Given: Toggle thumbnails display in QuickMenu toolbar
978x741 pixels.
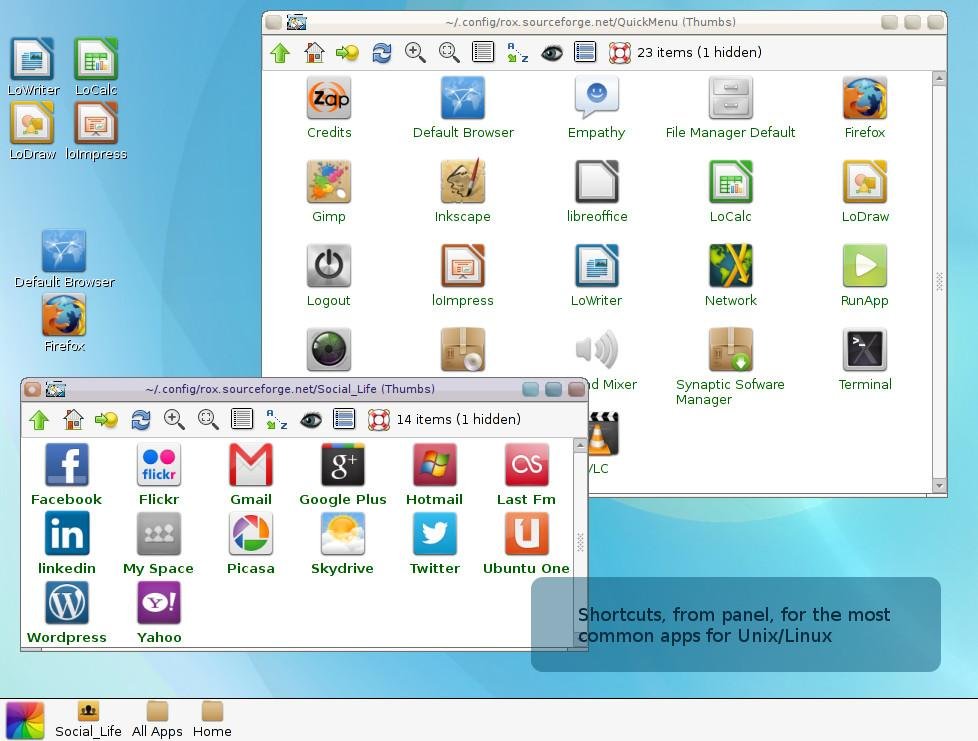Looking at the screenshot, I should click(x=585, y=52).
